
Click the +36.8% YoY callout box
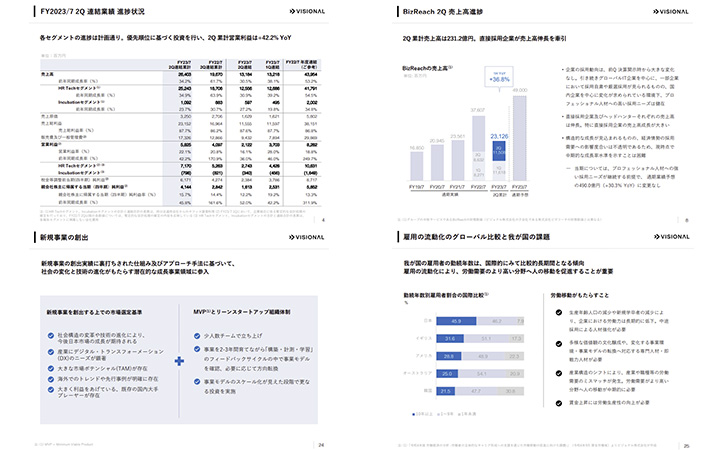coord(499,77)
